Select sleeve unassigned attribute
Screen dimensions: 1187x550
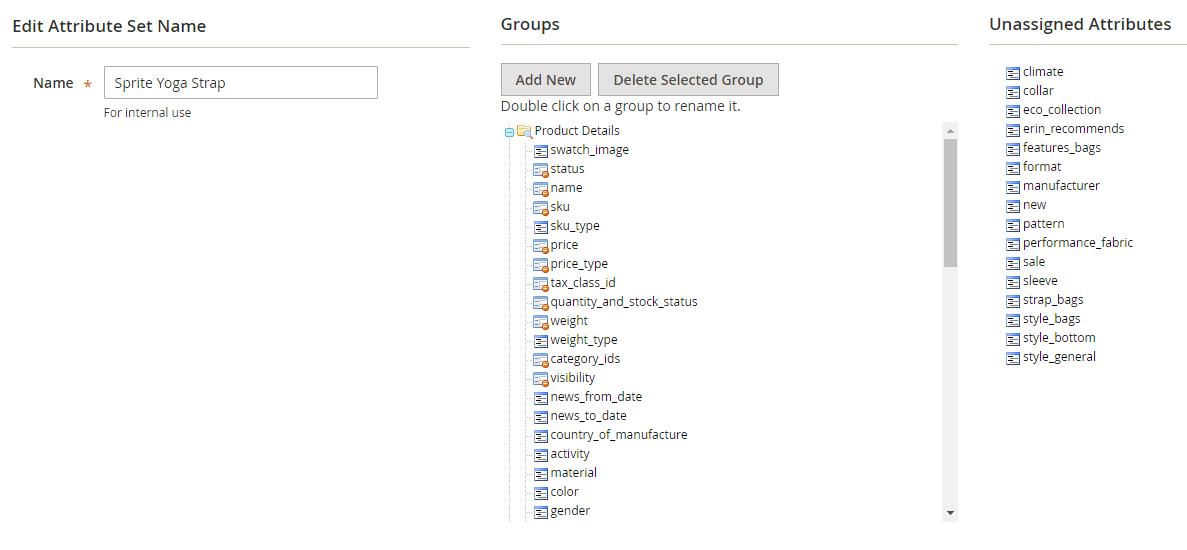point(1040,281)
